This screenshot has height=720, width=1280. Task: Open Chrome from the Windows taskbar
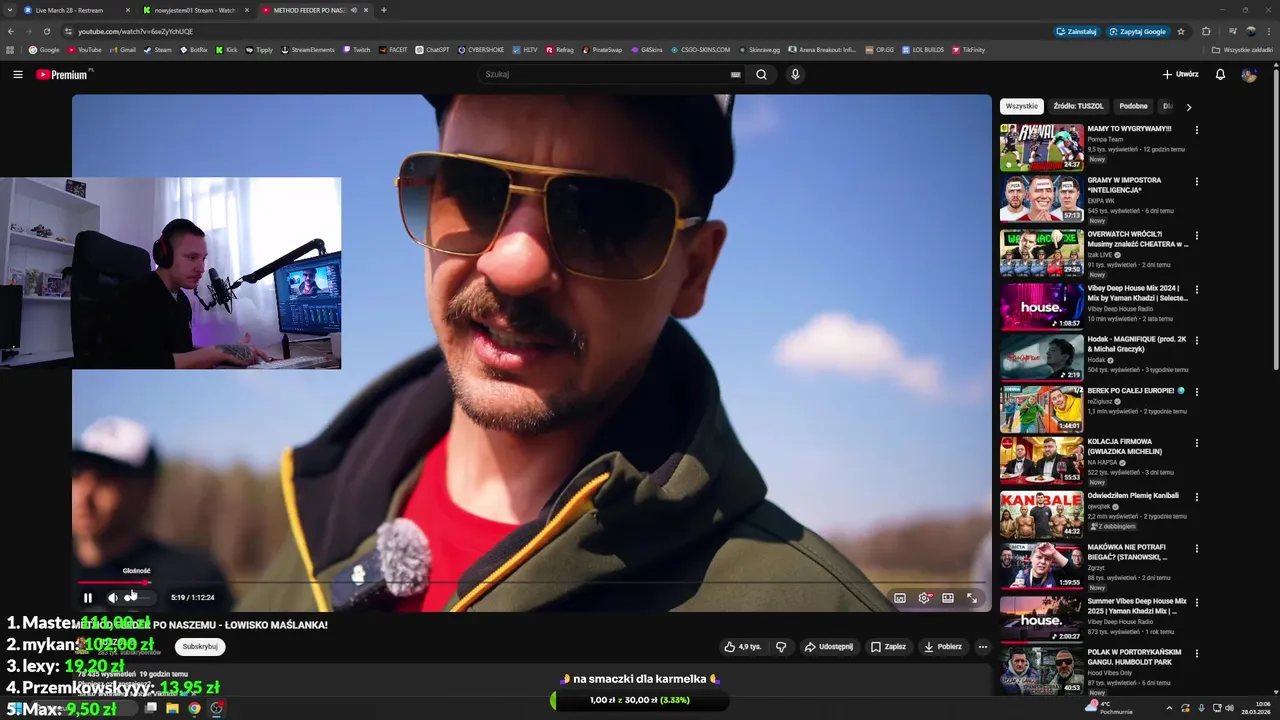click(194, 708)
